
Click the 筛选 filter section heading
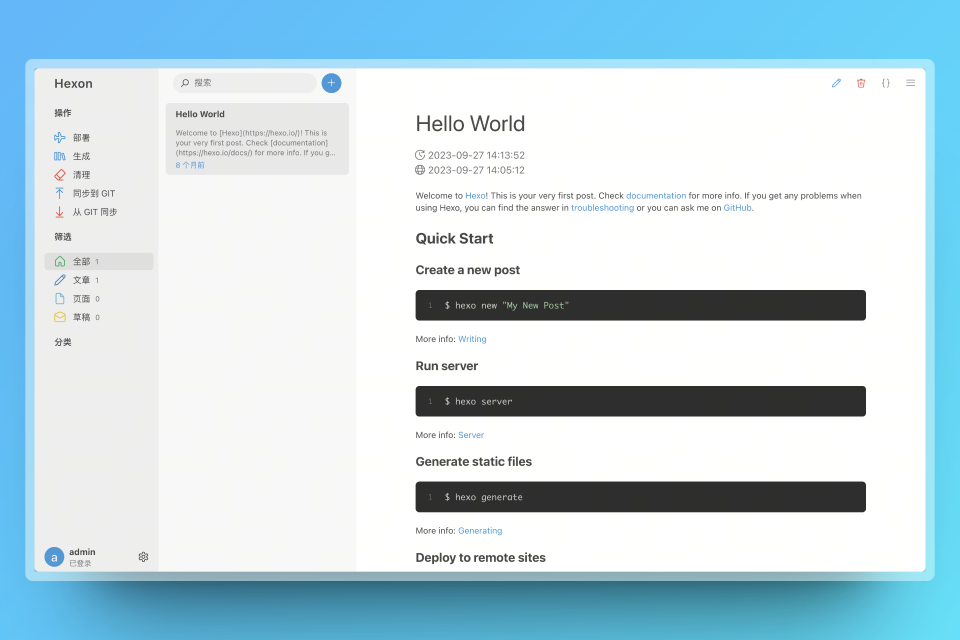click(x=62, y=236)
